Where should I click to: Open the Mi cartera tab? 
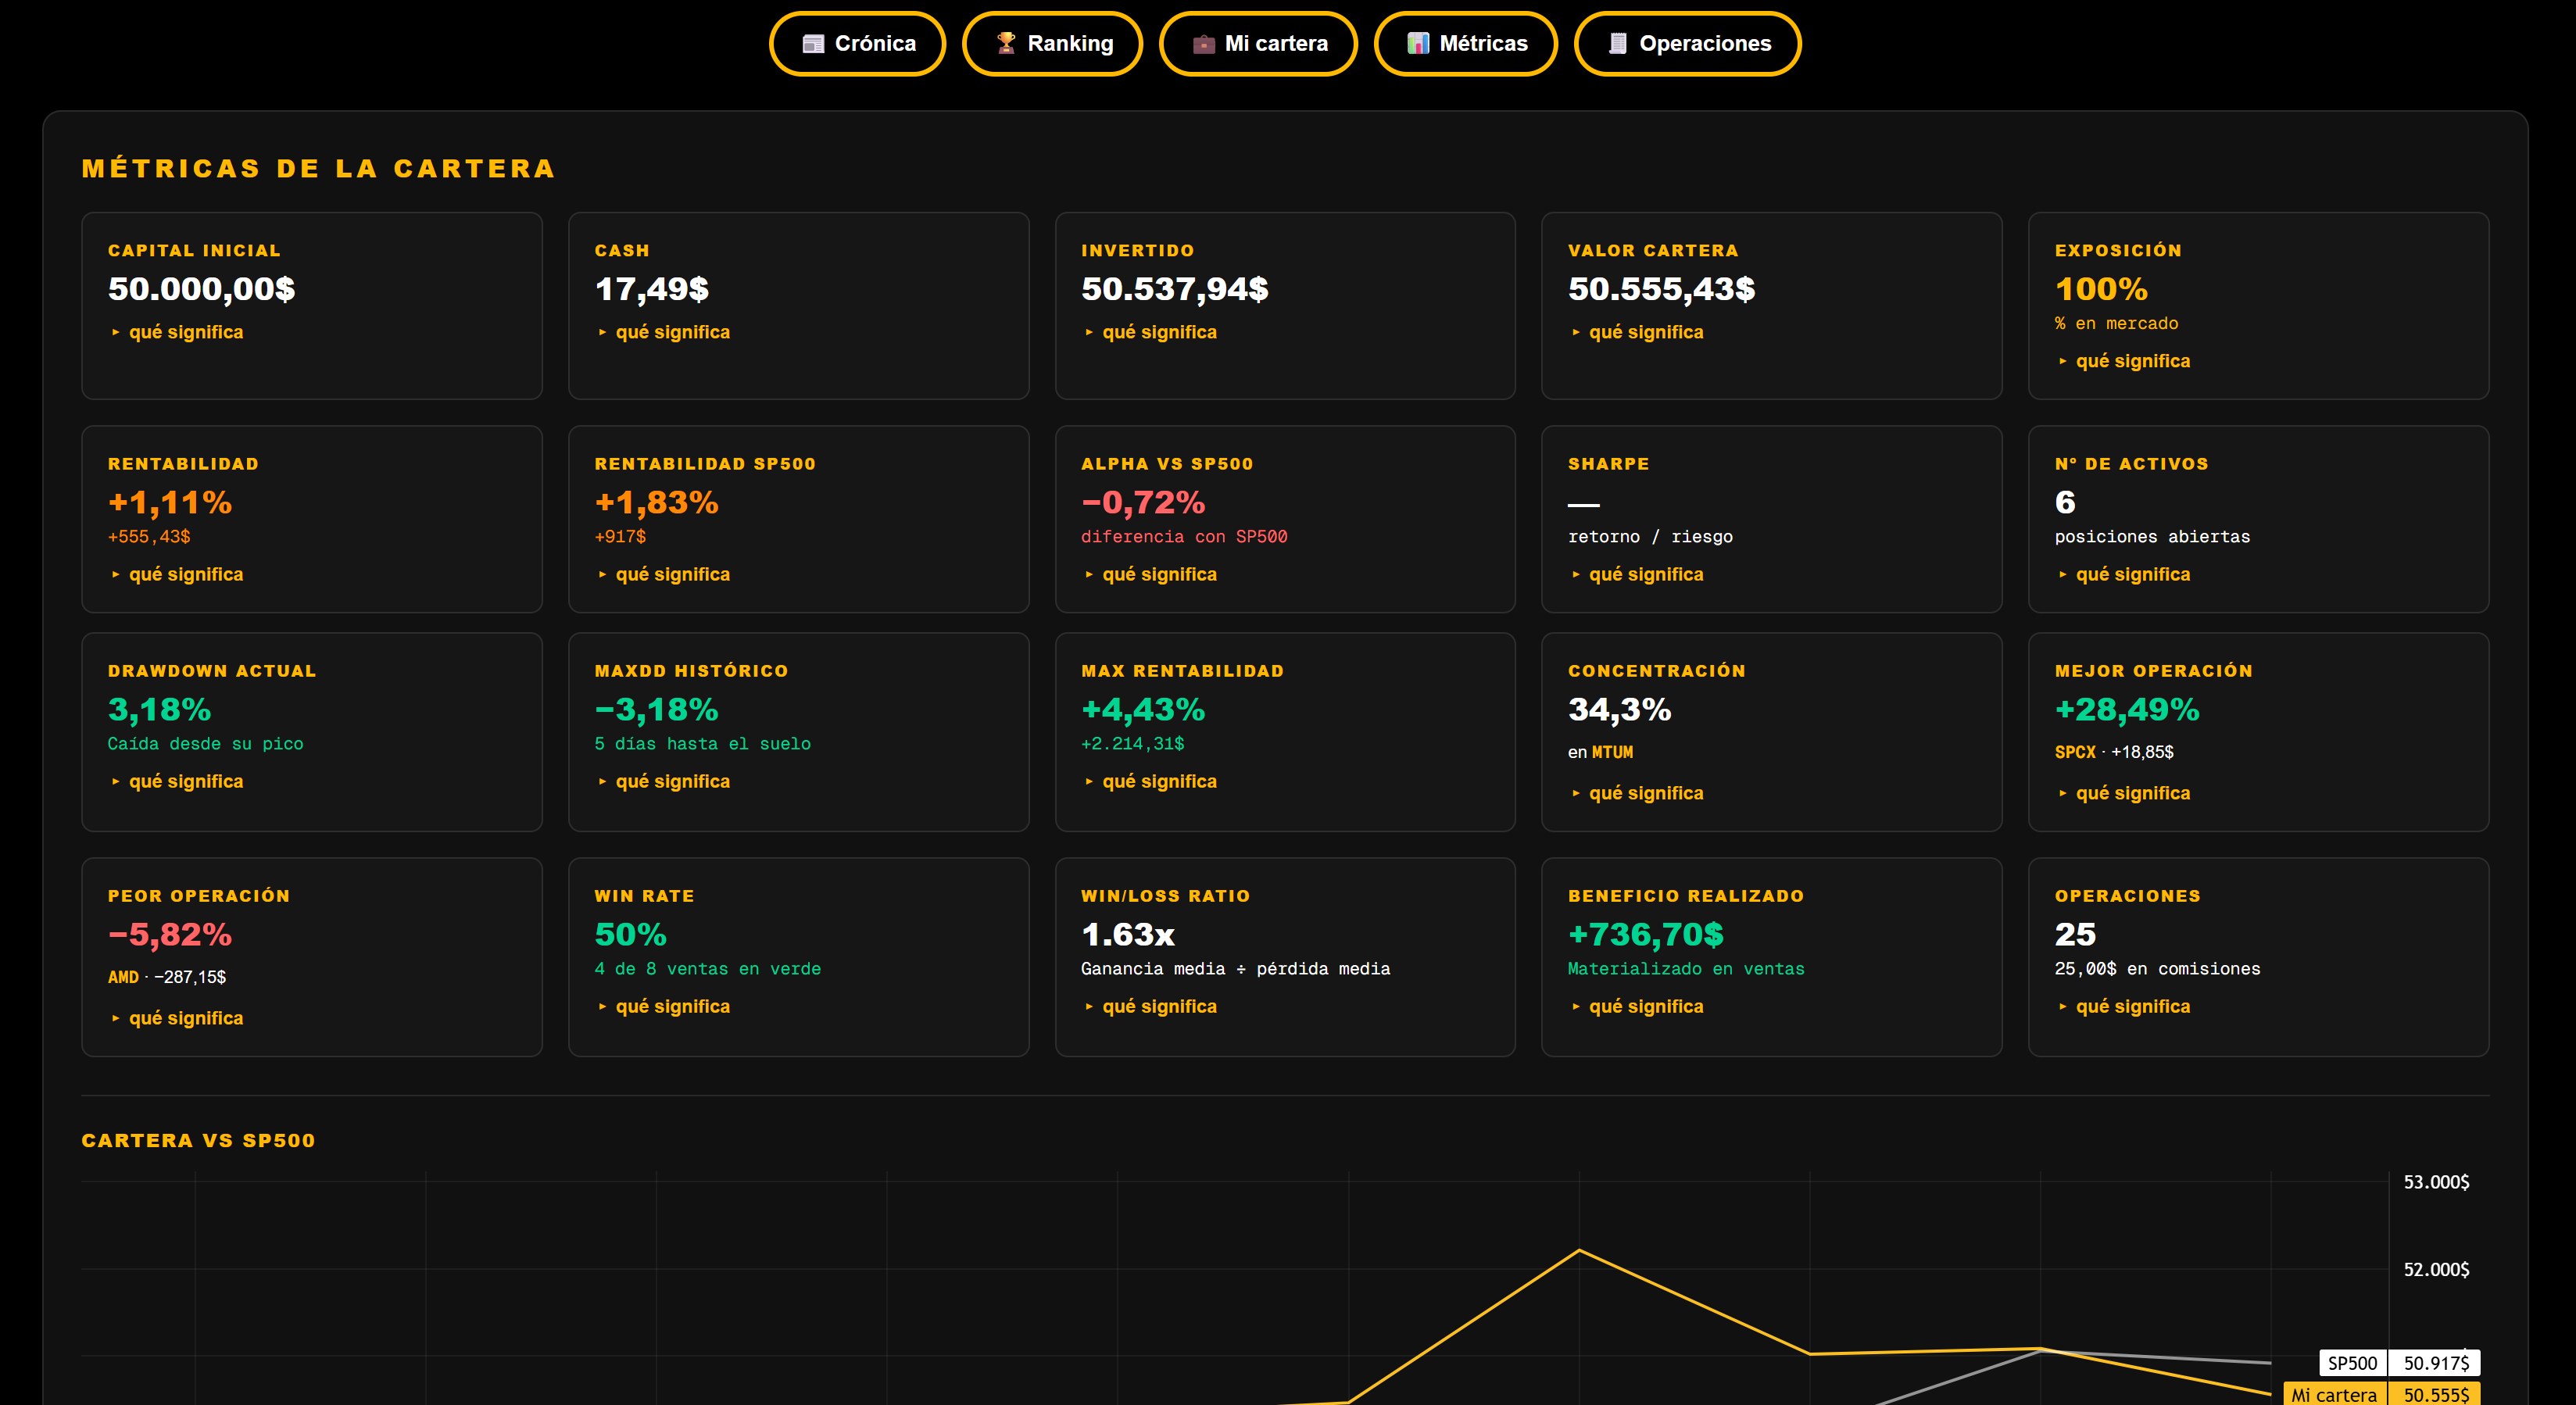click(1258, 43)
